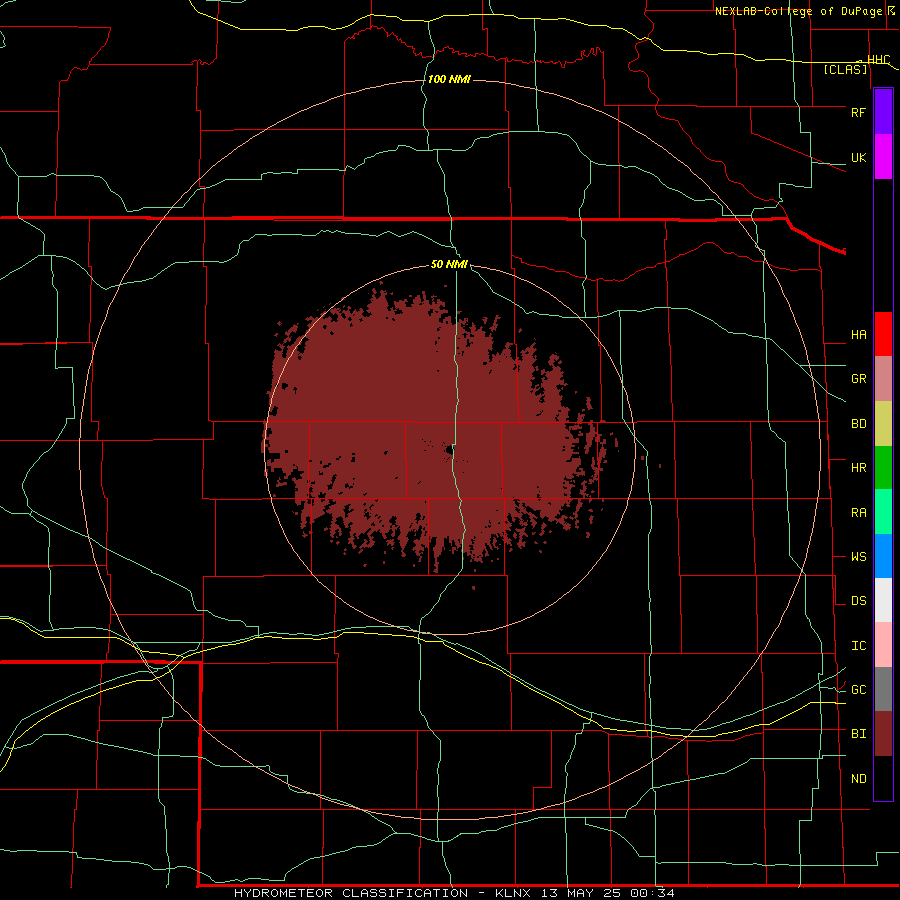Pick the light green RA swatch
Viewport: 900px width, 900px height.
coord(883,512)
